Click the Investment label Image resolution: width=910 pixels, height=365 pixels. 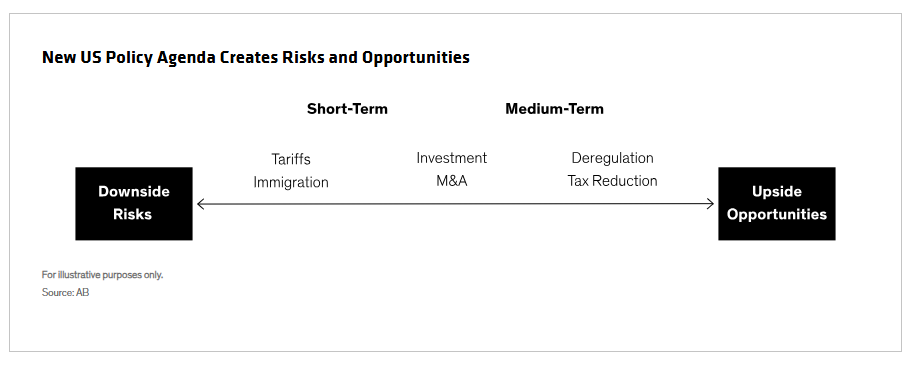(x=452, y=158)
